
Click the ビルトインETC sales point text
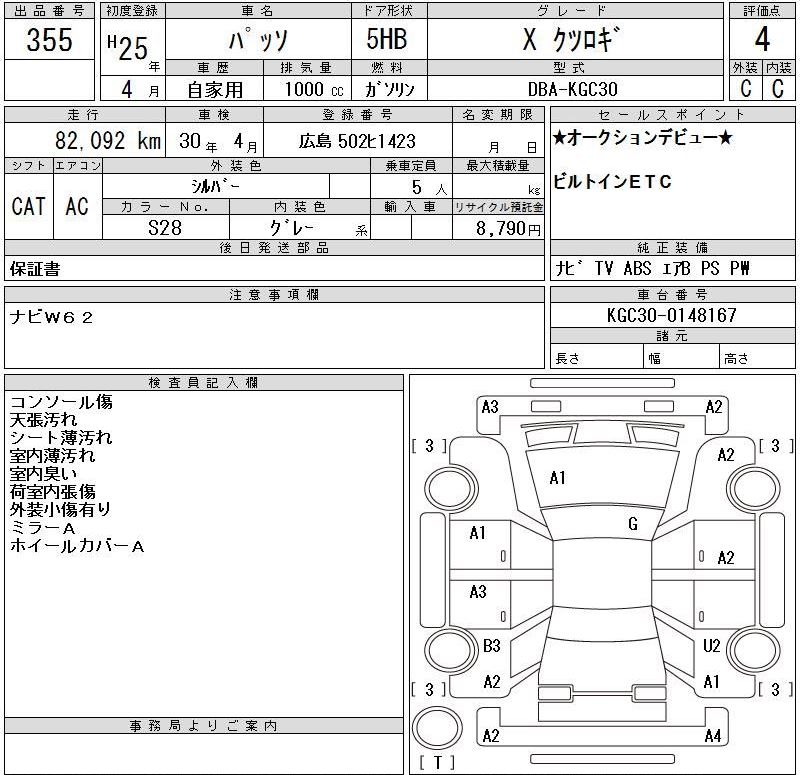point(612,181)
